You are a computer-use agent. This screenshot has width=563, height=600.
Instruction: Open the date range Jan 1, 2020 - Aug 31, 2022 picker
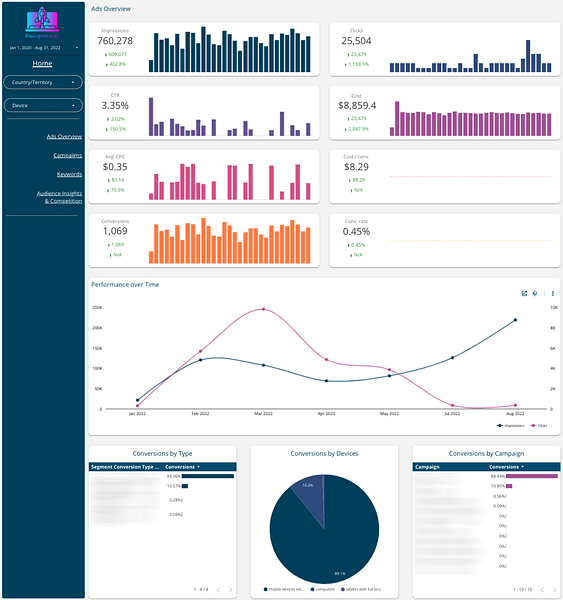43,48
